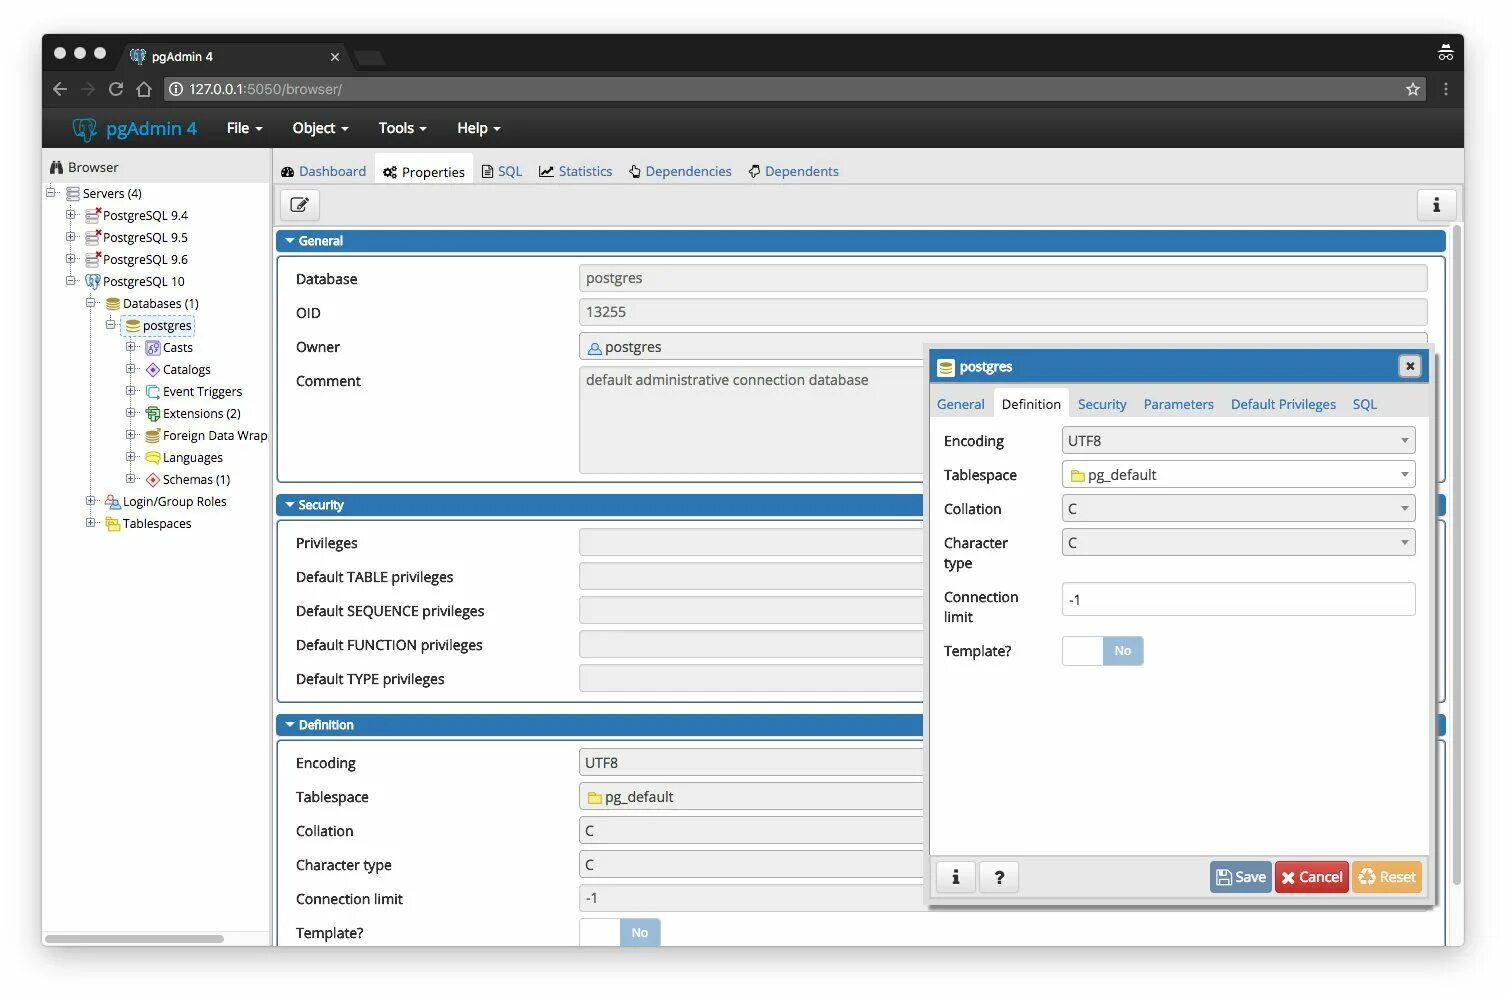Click the Foreign Data Wrappers icon
The image size is (1506, 996).
tap(153, 435)
